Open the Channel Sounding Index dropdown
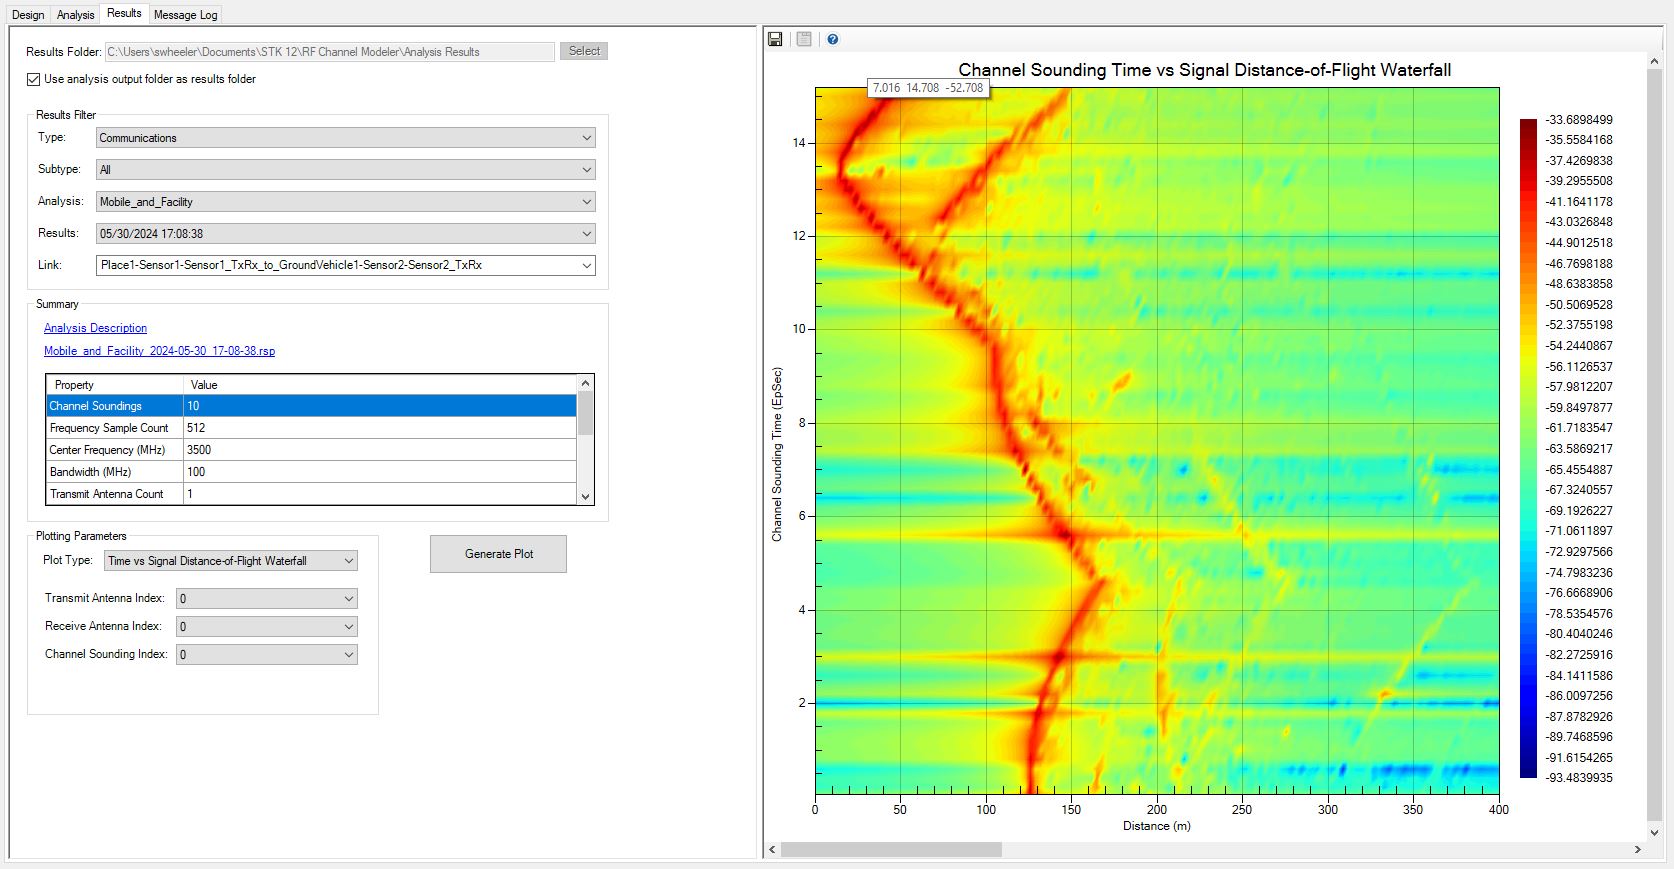This screenshot has width=1674, height=869. click(x=266, y=655)
